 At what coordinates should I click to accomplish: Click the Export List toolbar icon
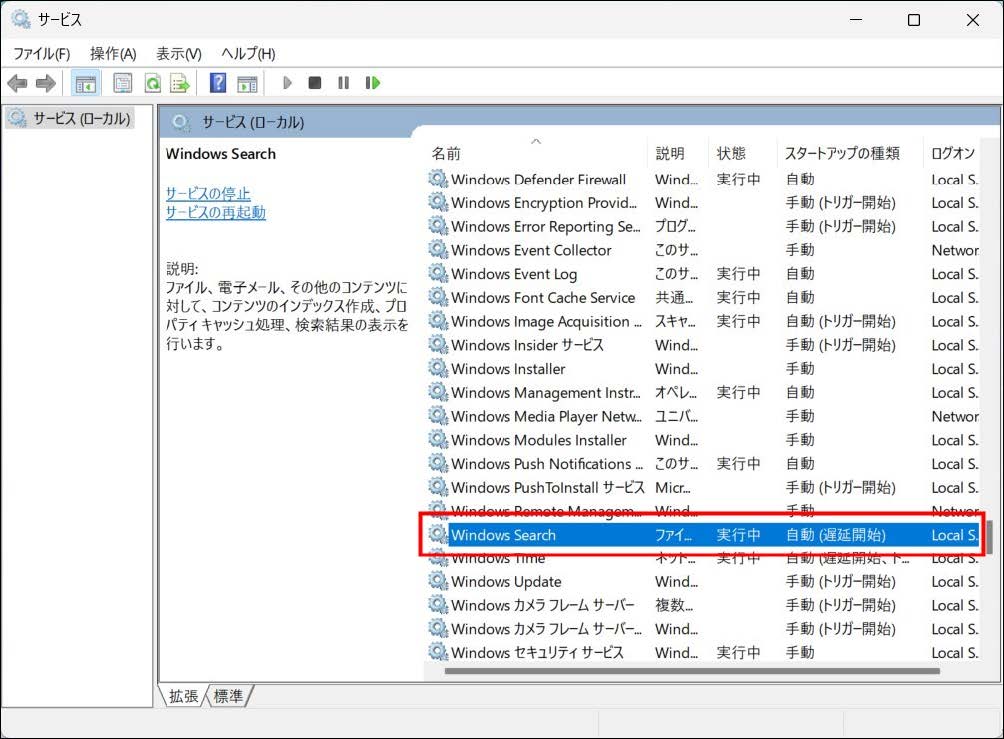180,83
